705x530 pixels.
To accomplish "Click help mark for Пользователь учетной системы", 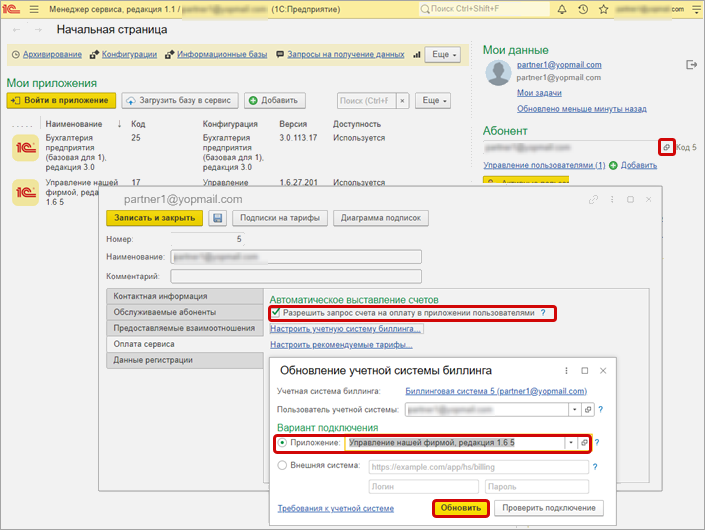I will click(x=600, y=410).
